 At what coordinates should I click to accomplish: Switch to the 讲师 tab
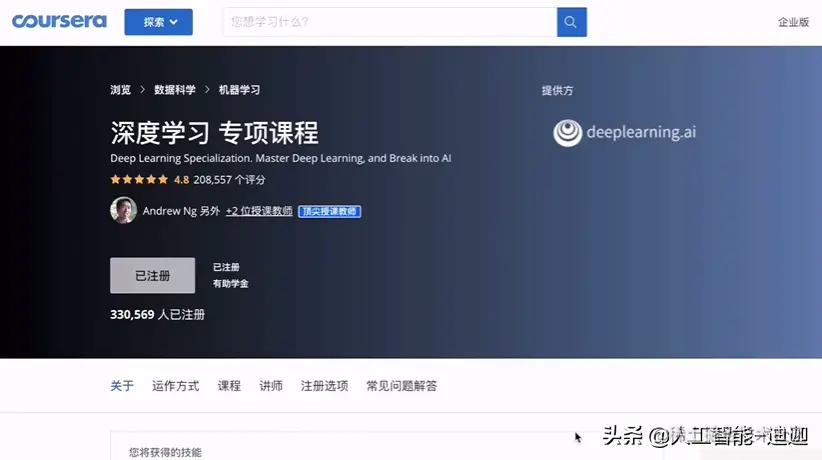click(271, 386)
